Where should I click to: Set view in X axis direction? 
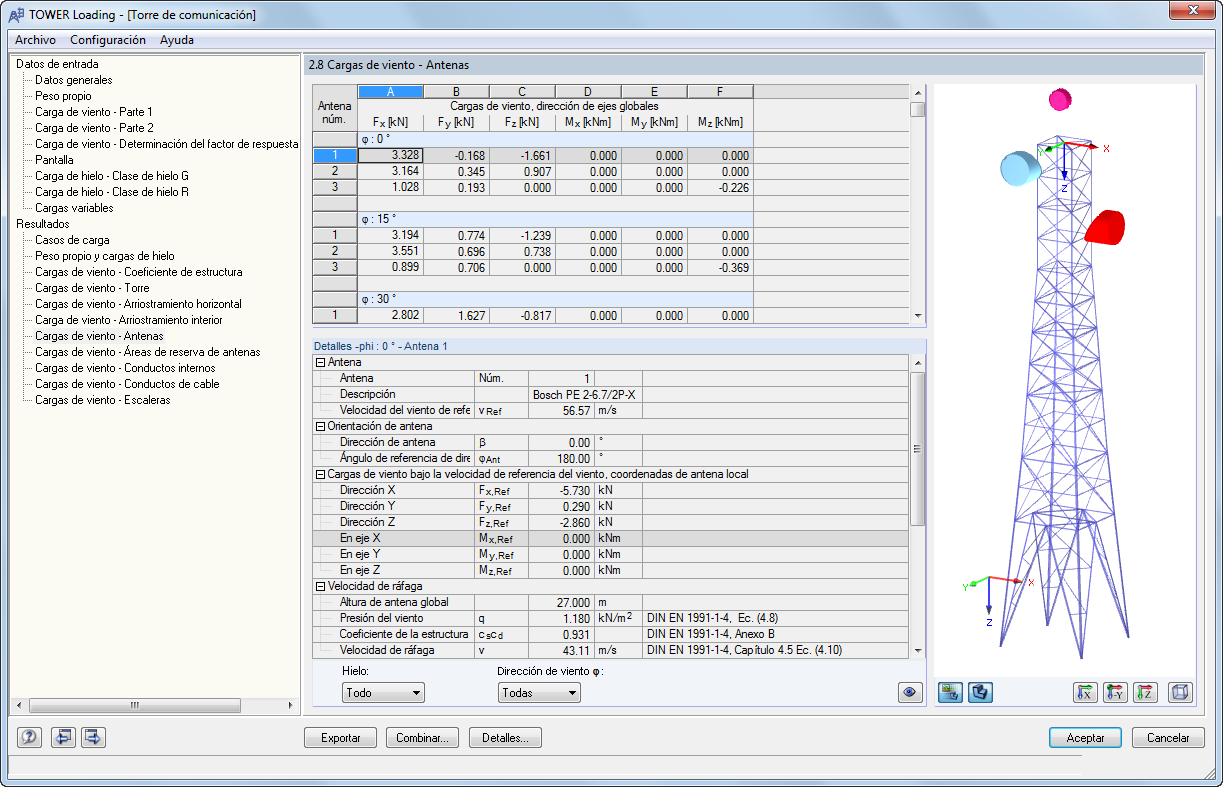(1085, 692)
